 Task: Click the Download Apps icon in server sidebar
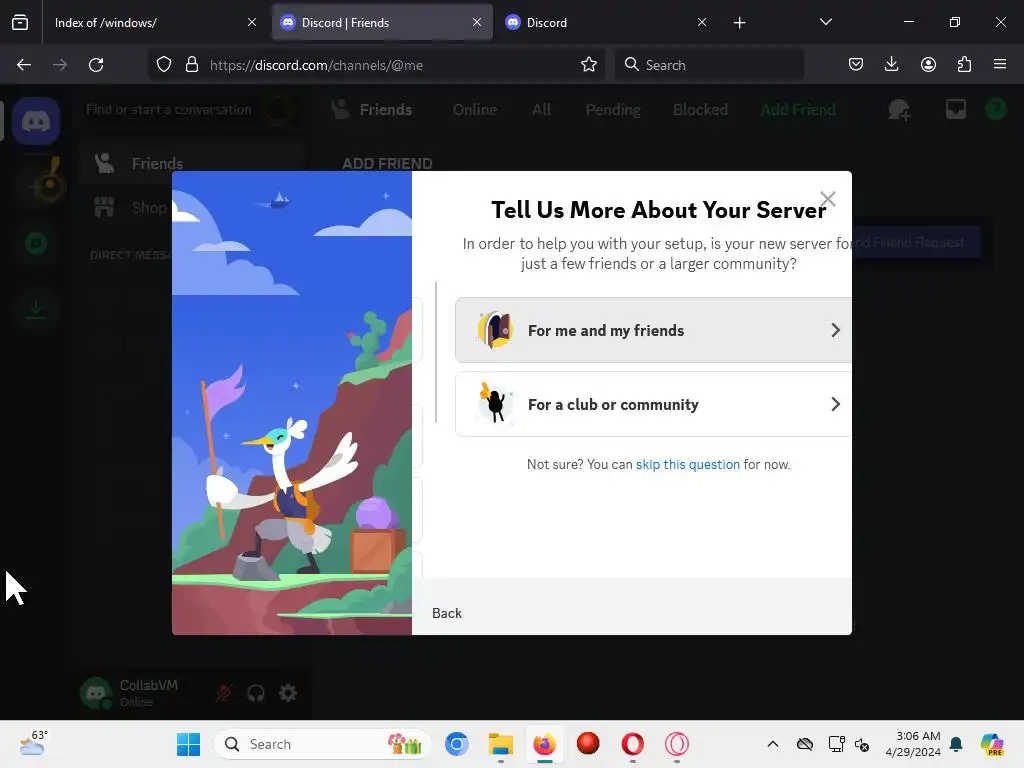36,308
